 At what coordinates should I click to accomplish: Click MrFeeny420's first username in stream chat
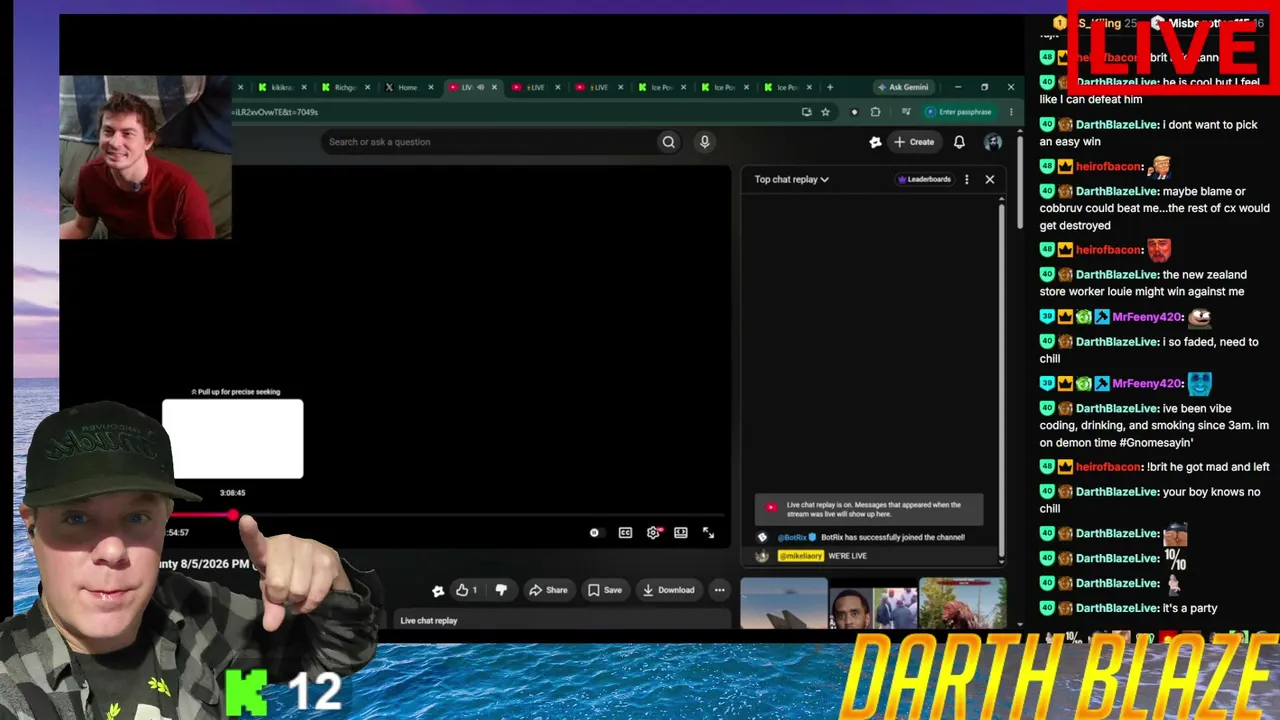1147,317
